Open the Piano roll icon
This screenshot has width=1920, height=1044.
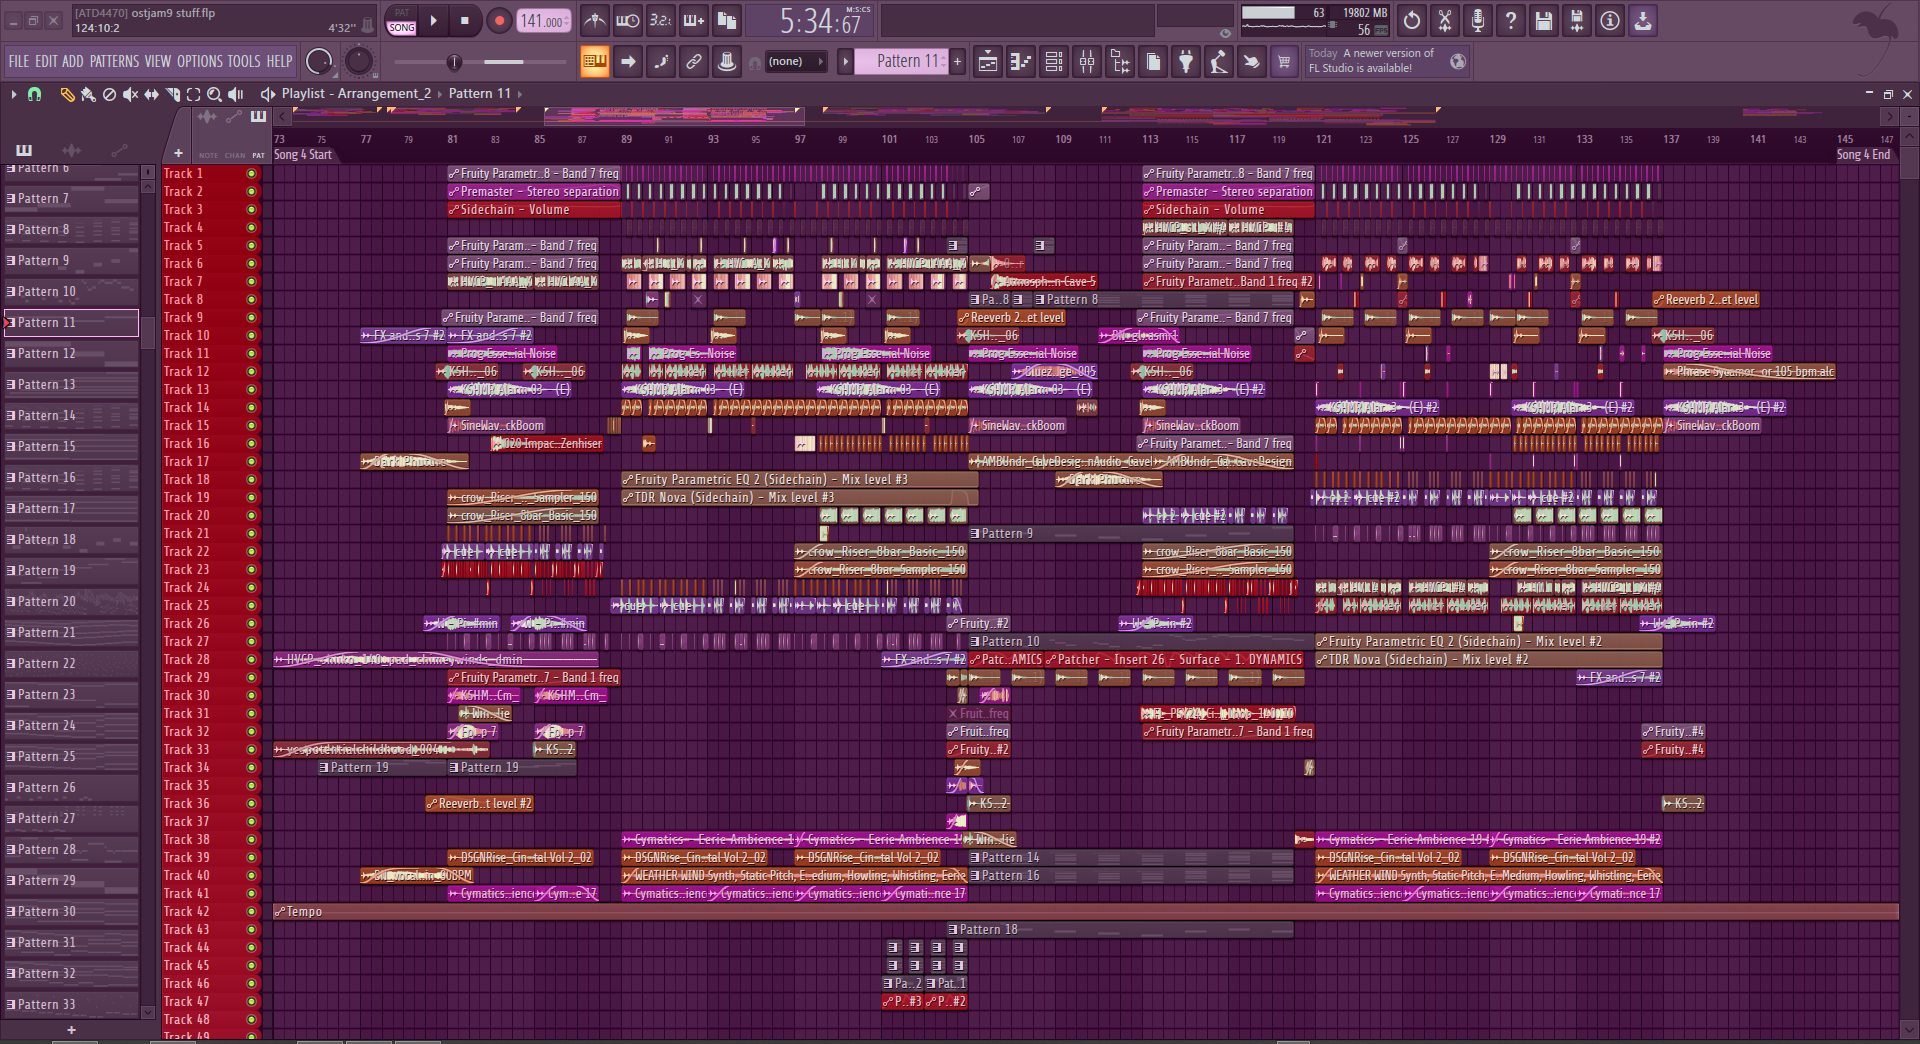(1020, 62)
